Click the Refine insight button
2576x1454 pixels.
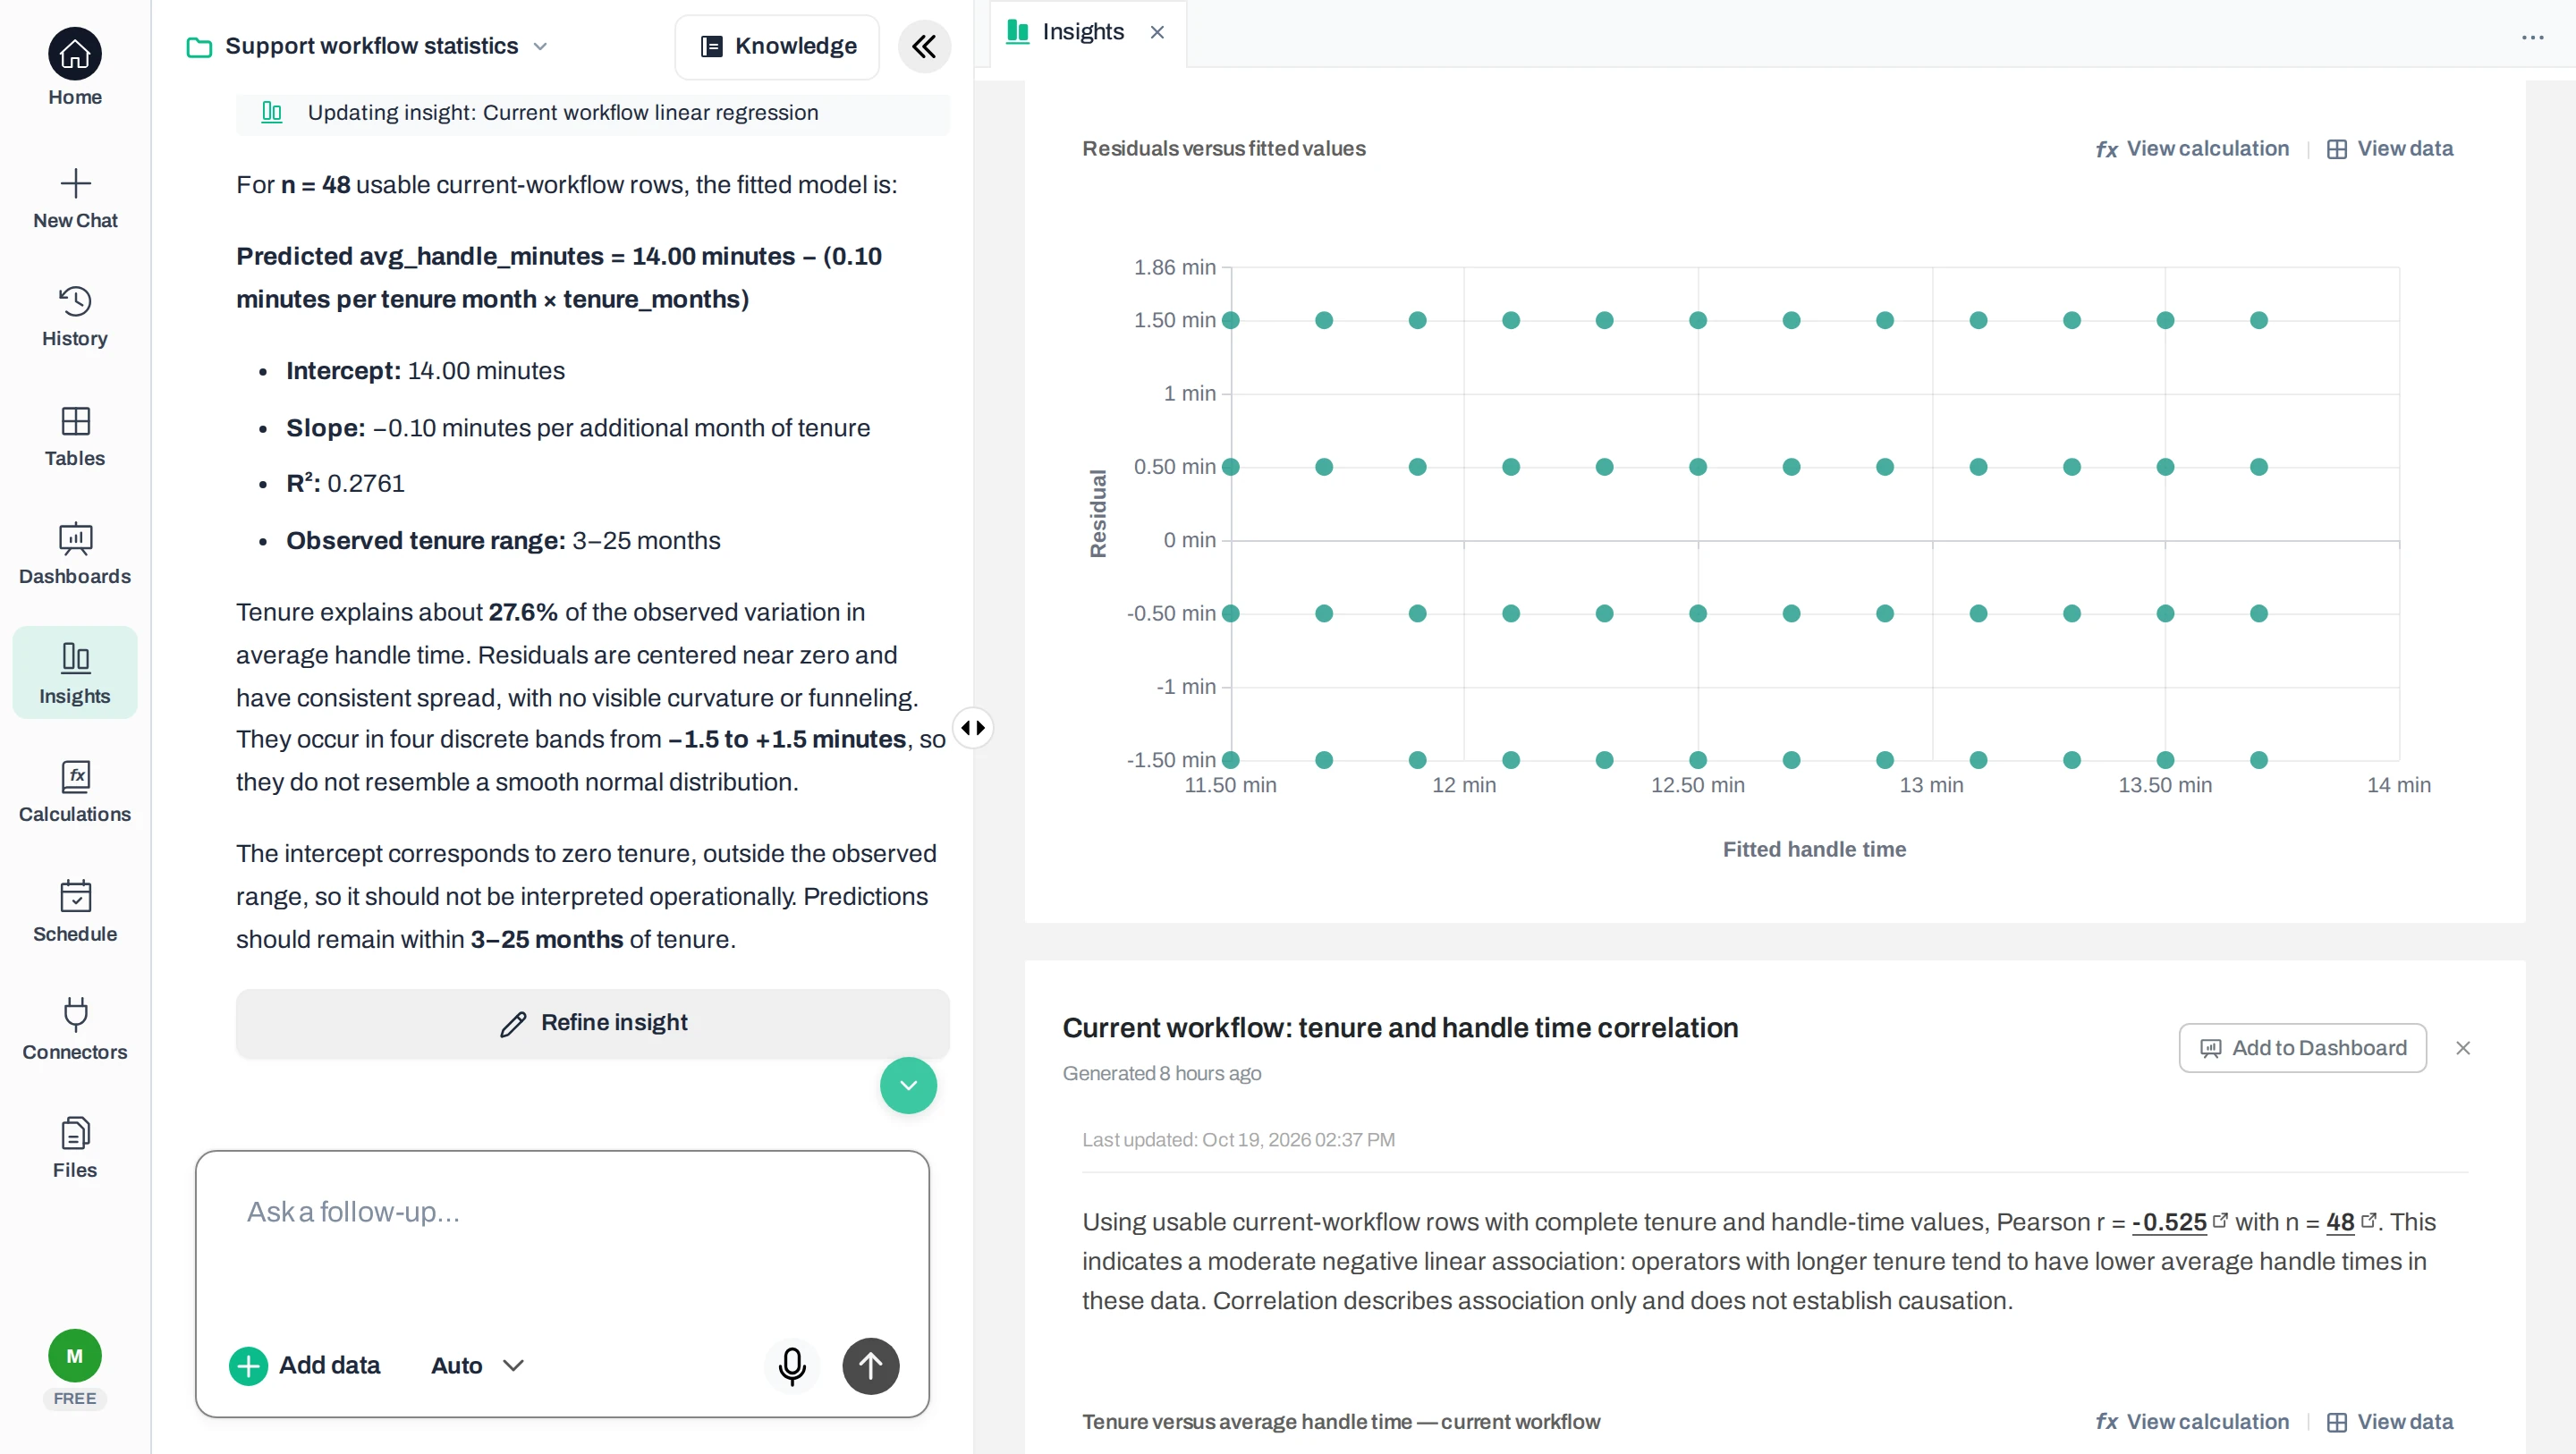pyautogui.click(x=592, y=1023)
